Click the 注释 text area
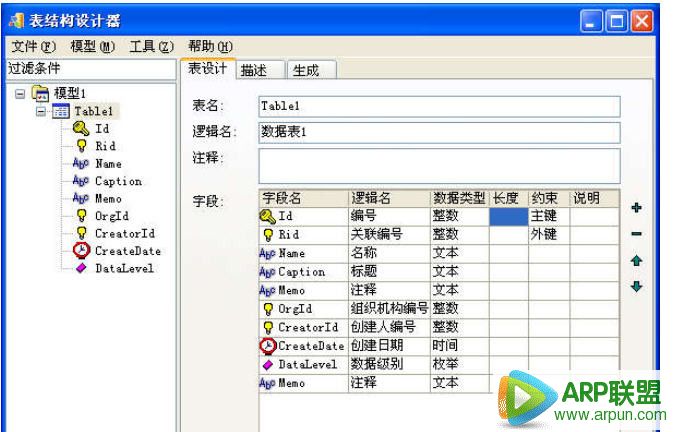Screen dimensions: 675x432 click(438, 165)
